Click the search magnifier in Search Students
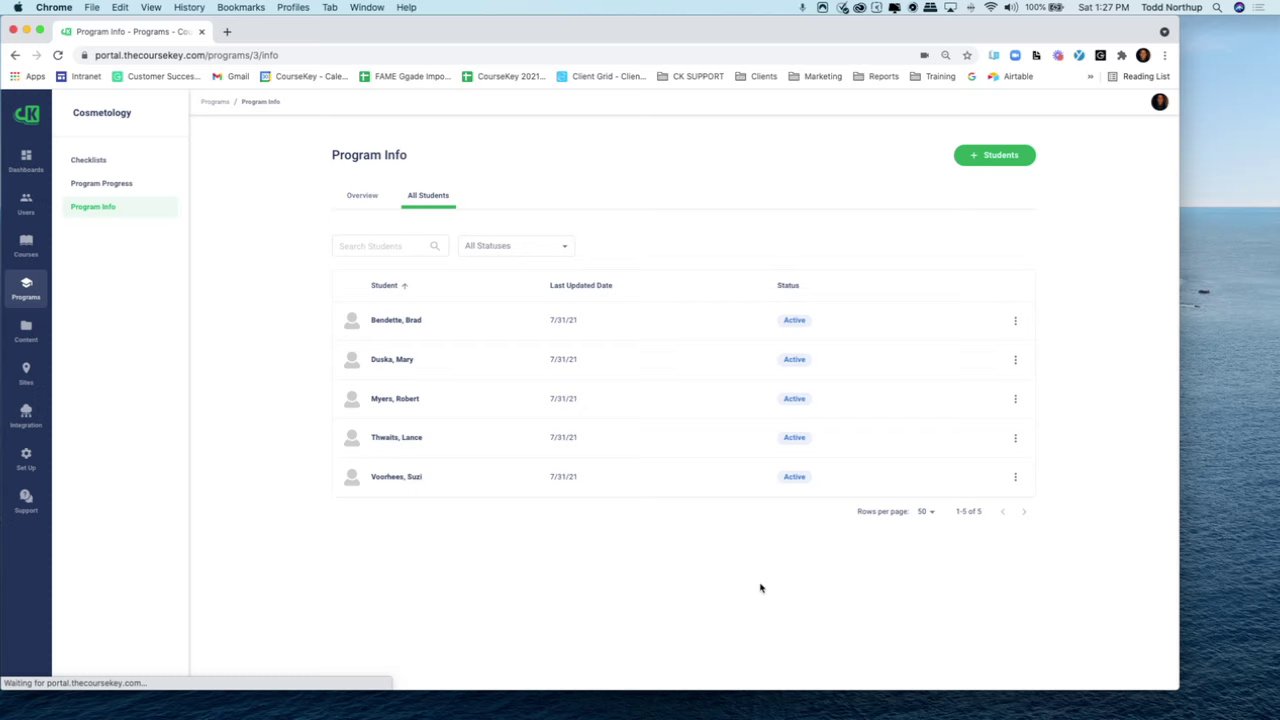 coord(434,246)
